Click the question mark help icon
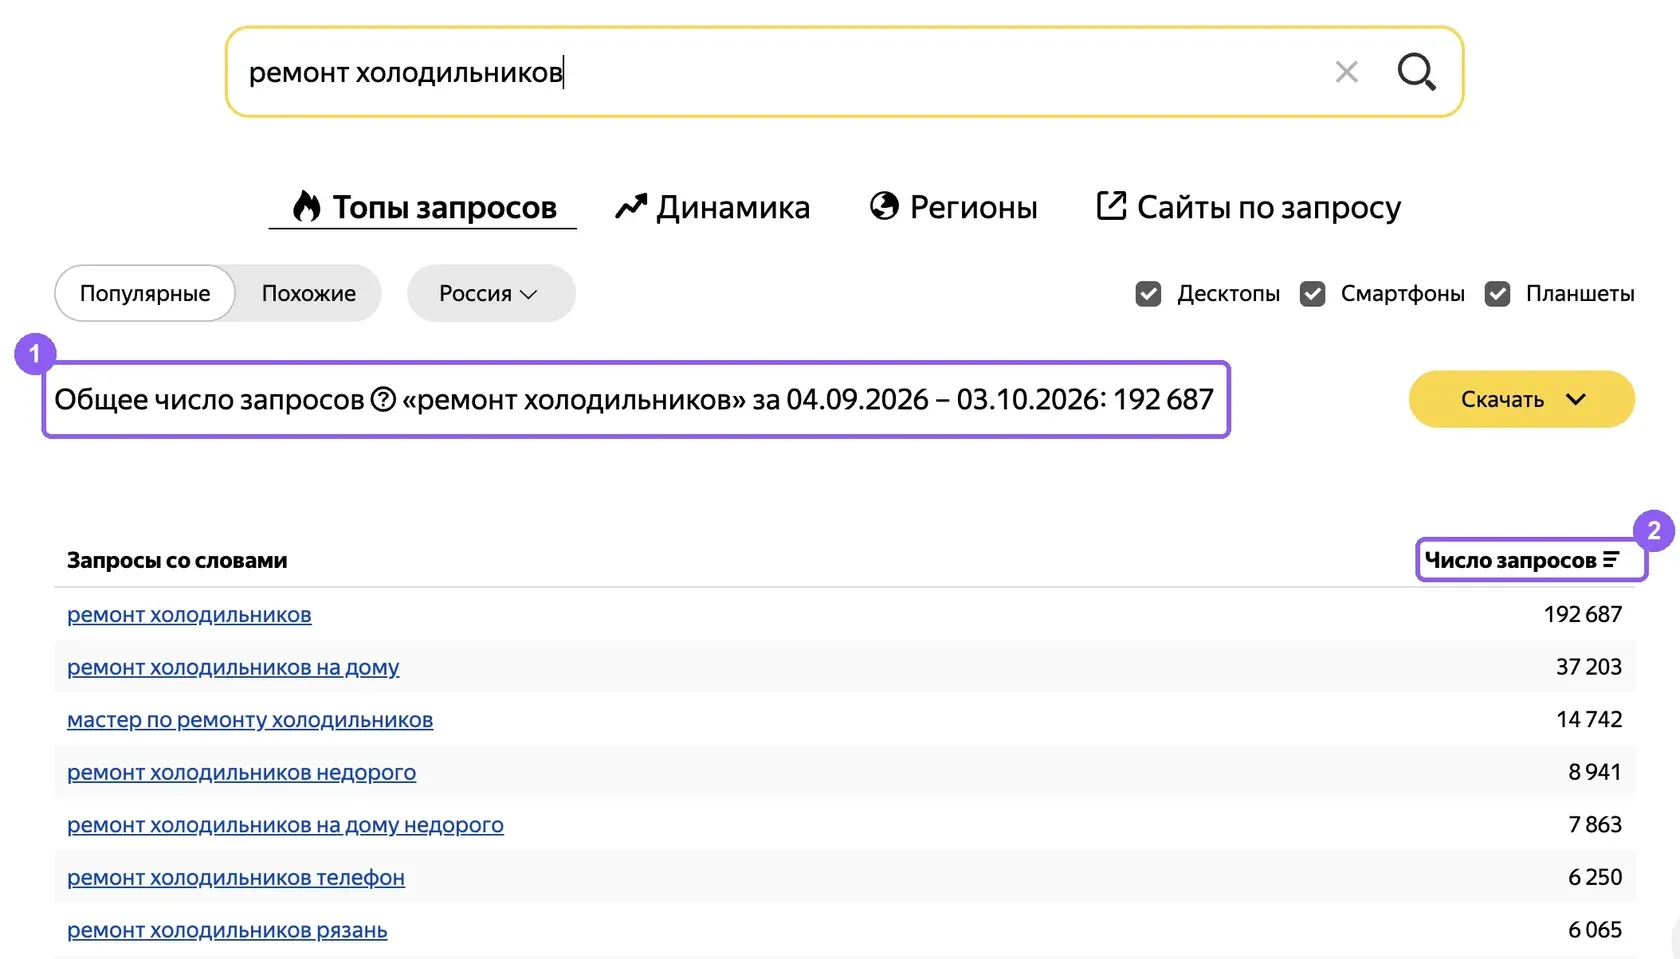The image size is (1680, 959). pyautogui.click(x=383, y=399)
